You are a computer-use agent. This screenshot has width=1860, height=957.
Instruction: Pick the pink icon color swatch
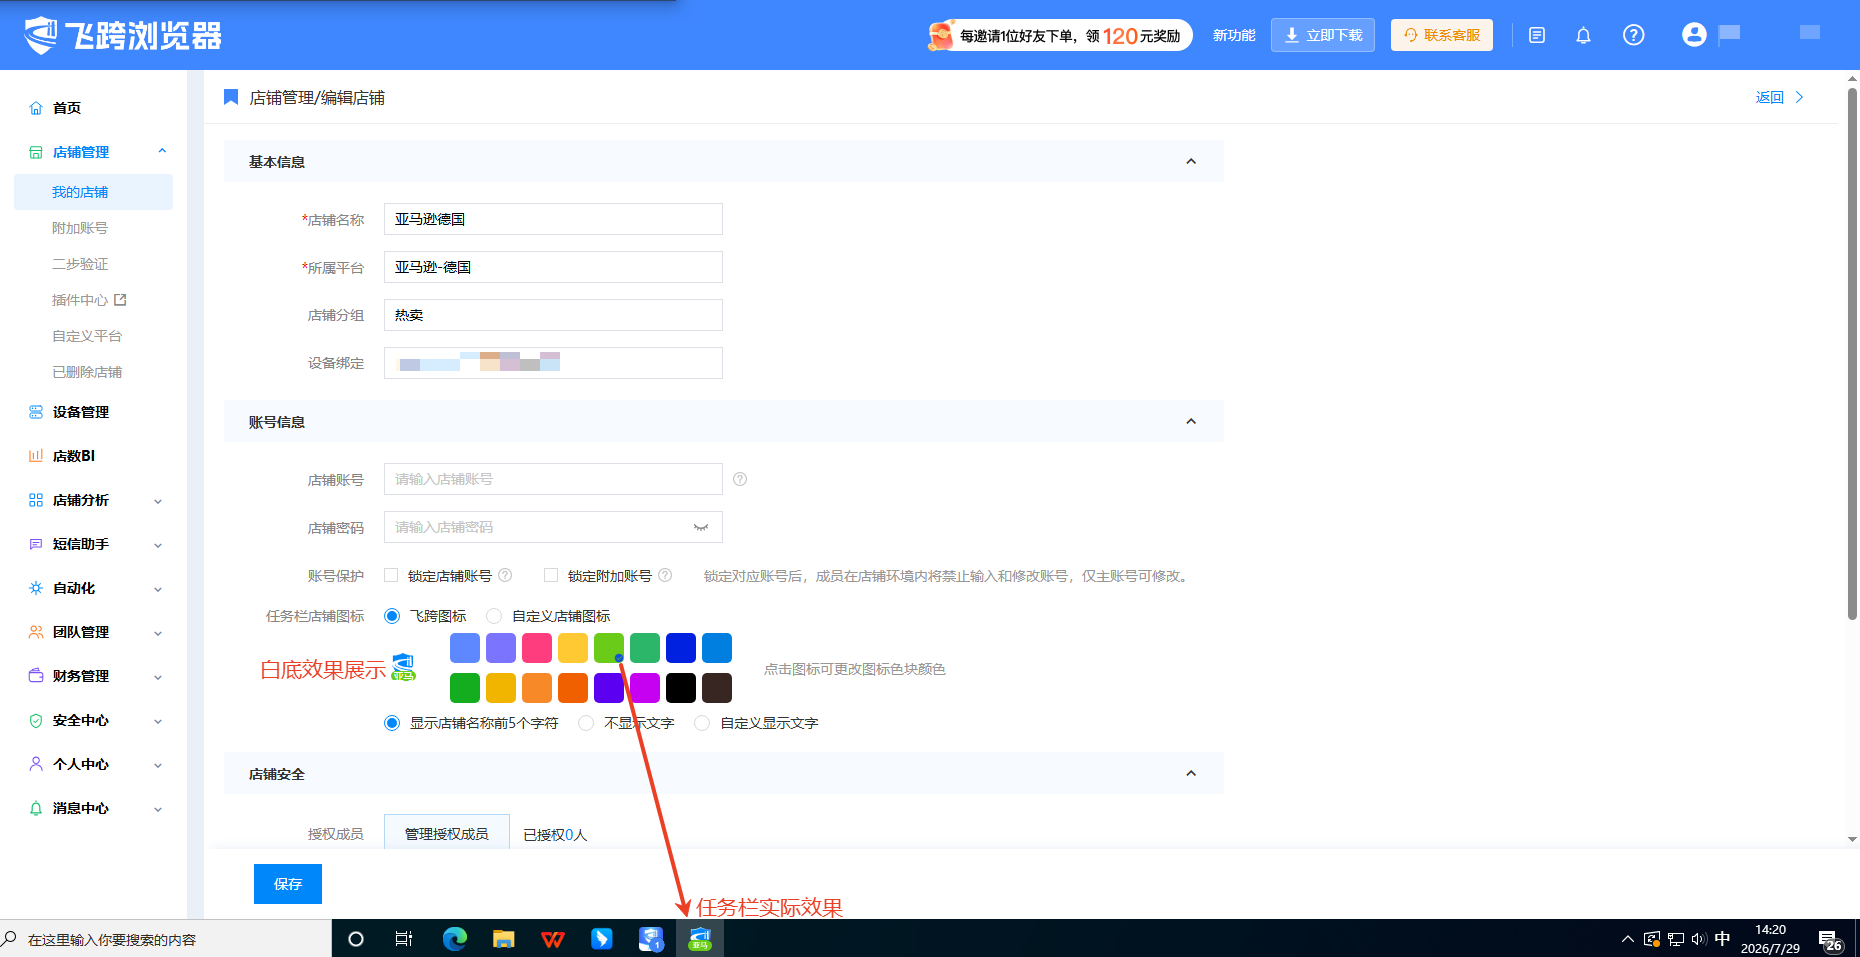(x=537, y=648)
